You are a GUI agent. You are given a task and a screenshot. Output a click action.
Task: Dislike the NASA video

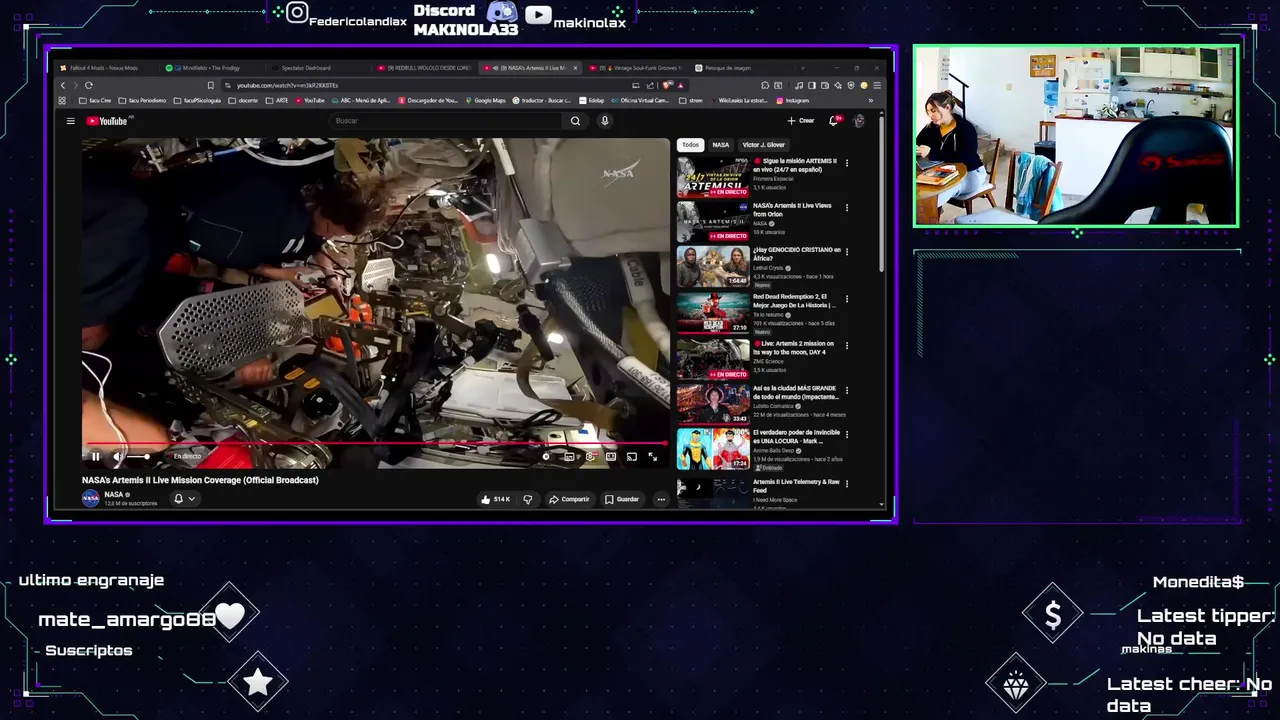tap(528, 499)
